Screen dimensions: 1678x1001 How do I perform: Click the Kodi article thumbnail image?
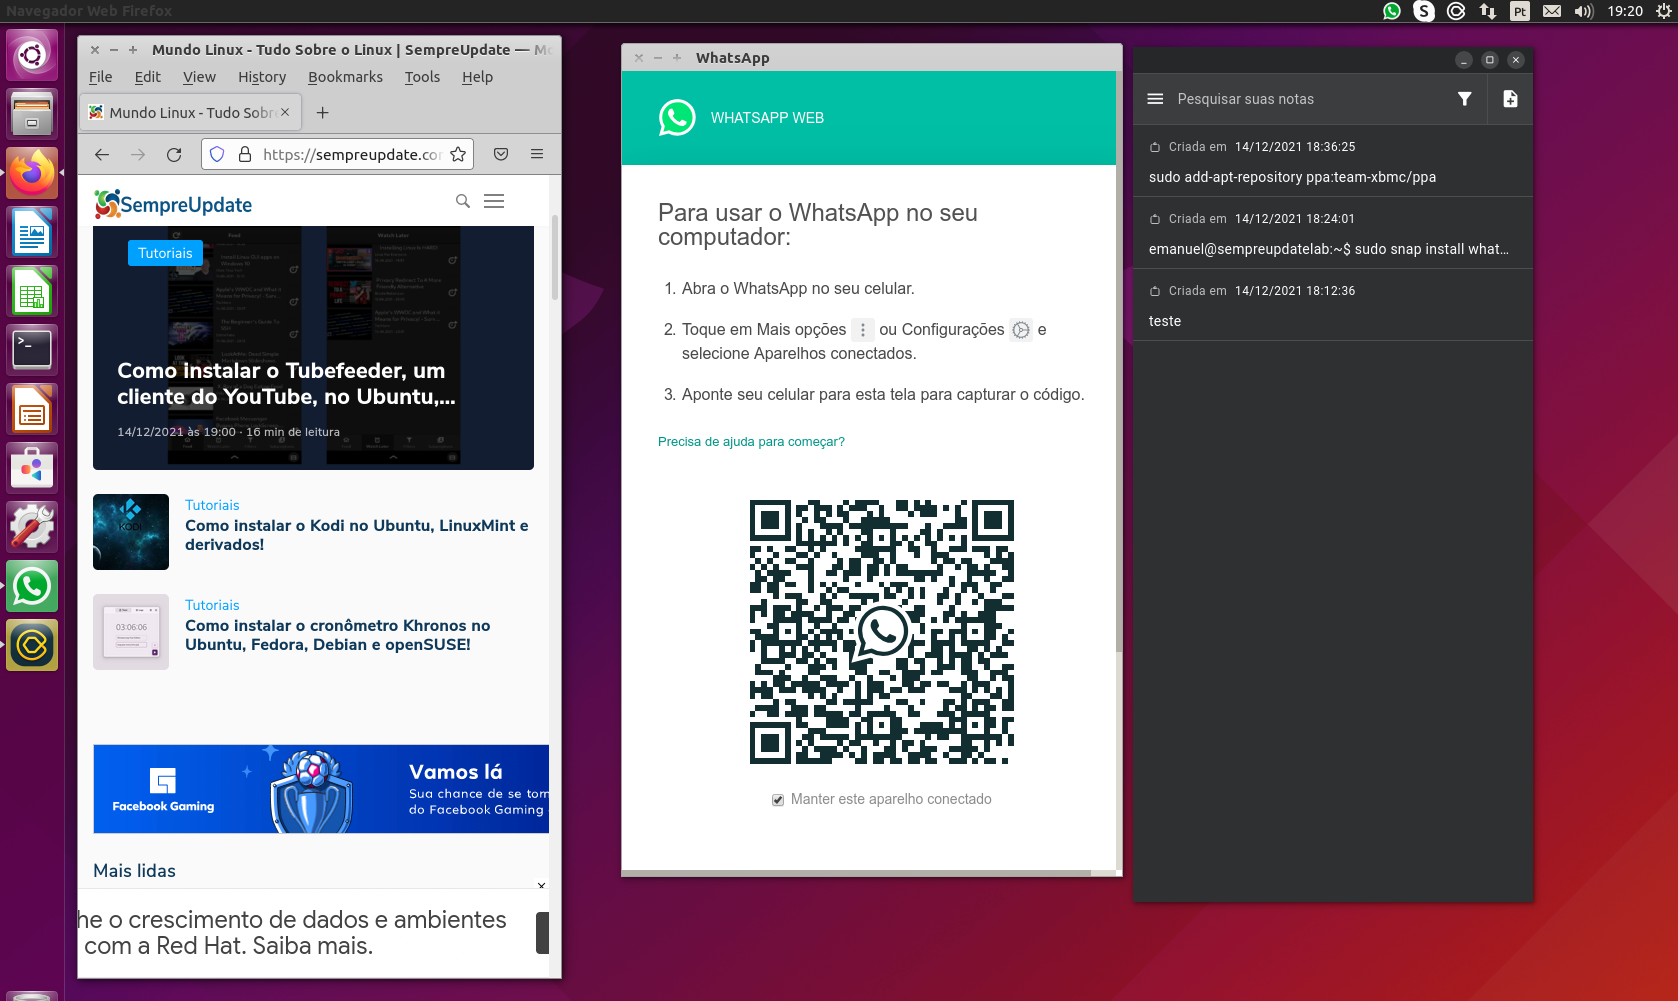(x=131, y=532)
